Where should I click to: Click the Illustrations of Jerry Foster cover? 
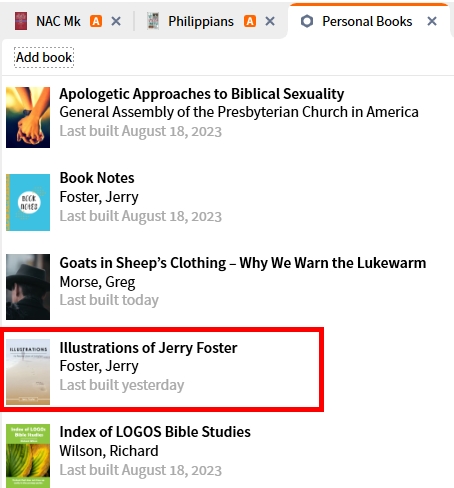click(x=28, y=372)
